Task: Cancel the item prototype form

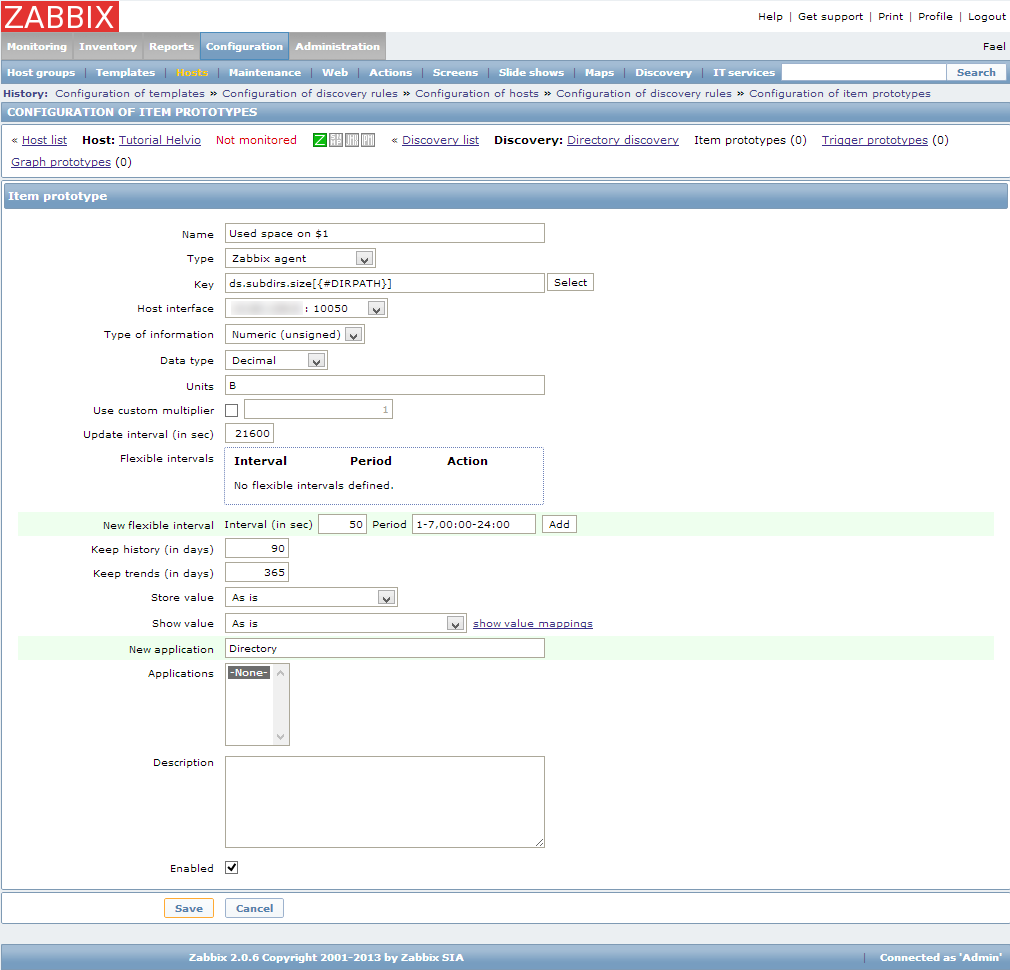Action: (x=254, y=908)
